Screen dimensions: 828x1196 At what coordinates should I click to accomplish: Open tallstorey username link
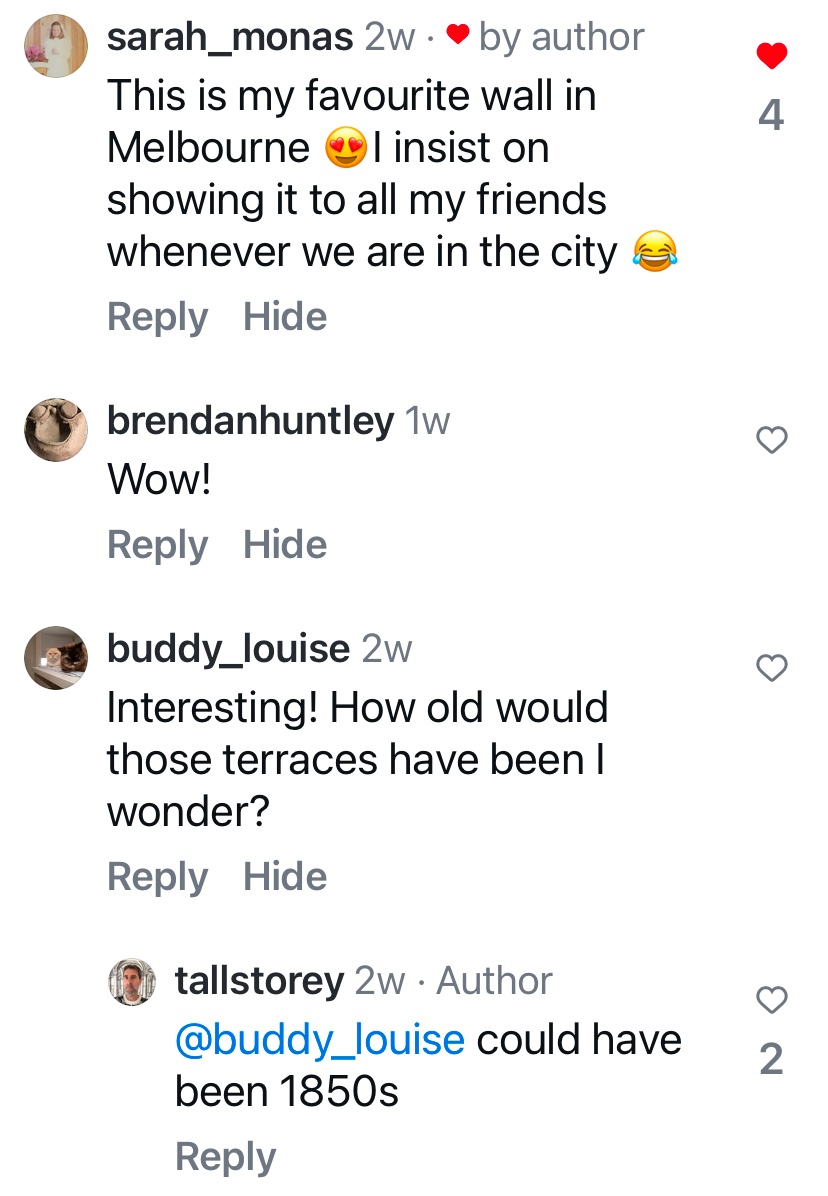[x=259, y=981]
